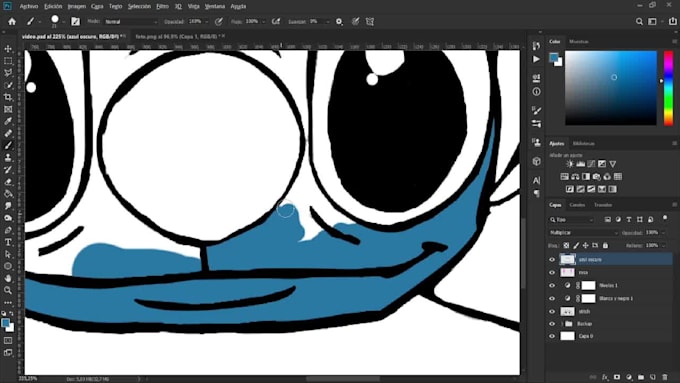The height and width of the screenshot is (383, 680).
Task: Open the 3D panel cube icon
Action: 536,161
